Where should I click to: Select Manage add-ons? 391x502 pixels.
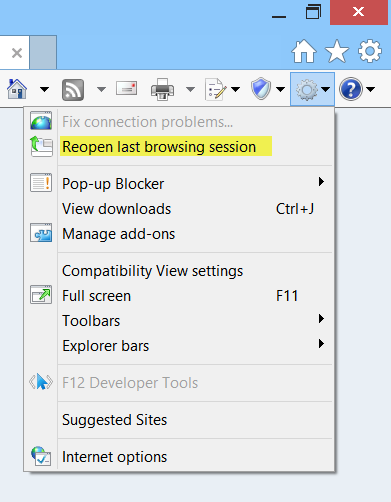tap(179, 234)
